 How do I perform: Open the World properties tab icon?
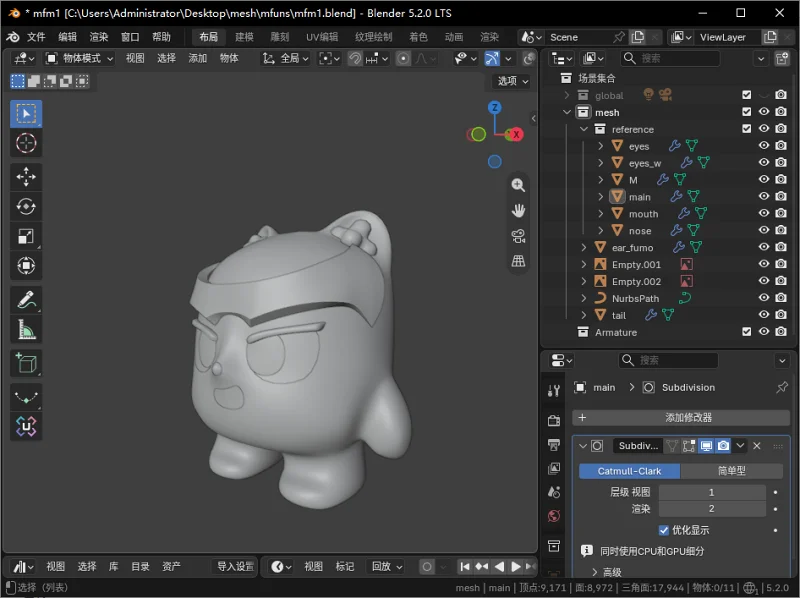click(x=554, y=516)
